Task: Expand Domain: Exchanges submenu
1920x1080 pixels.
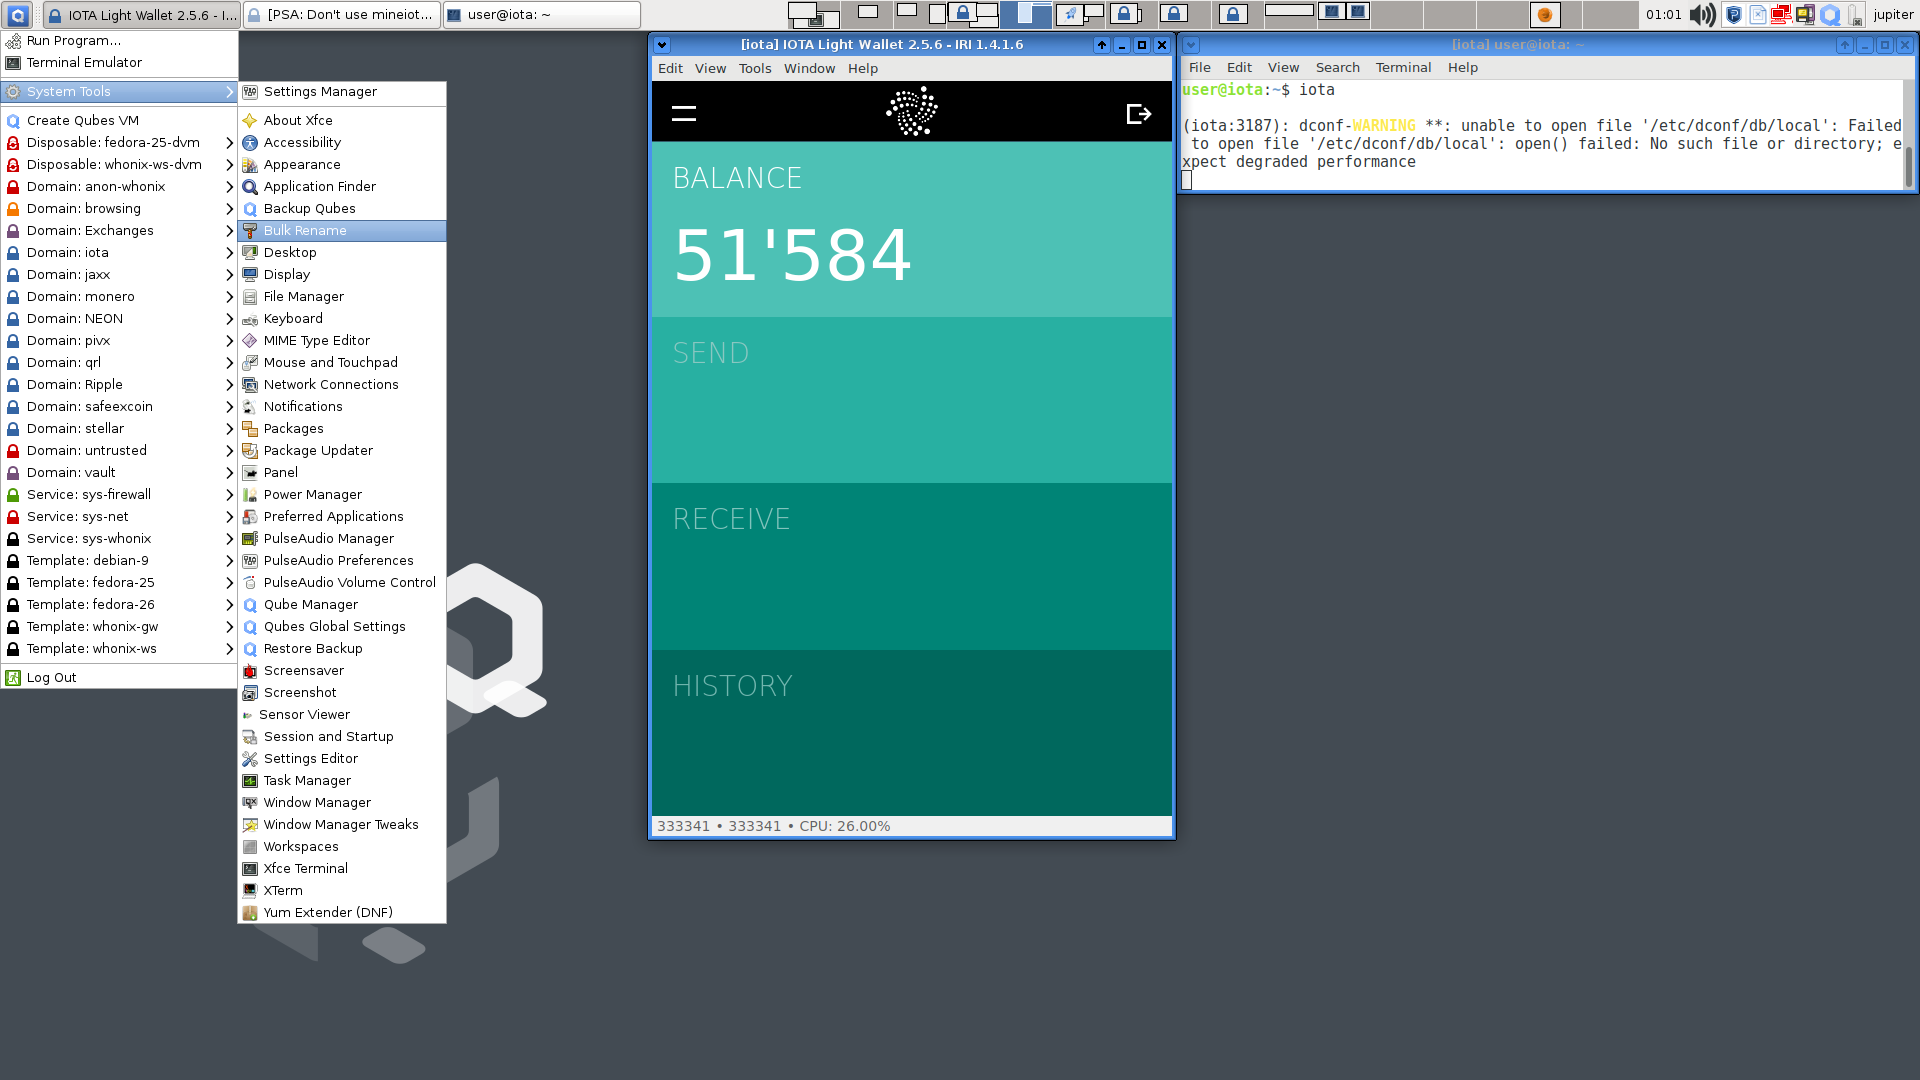Action: [x=119, y=231]
